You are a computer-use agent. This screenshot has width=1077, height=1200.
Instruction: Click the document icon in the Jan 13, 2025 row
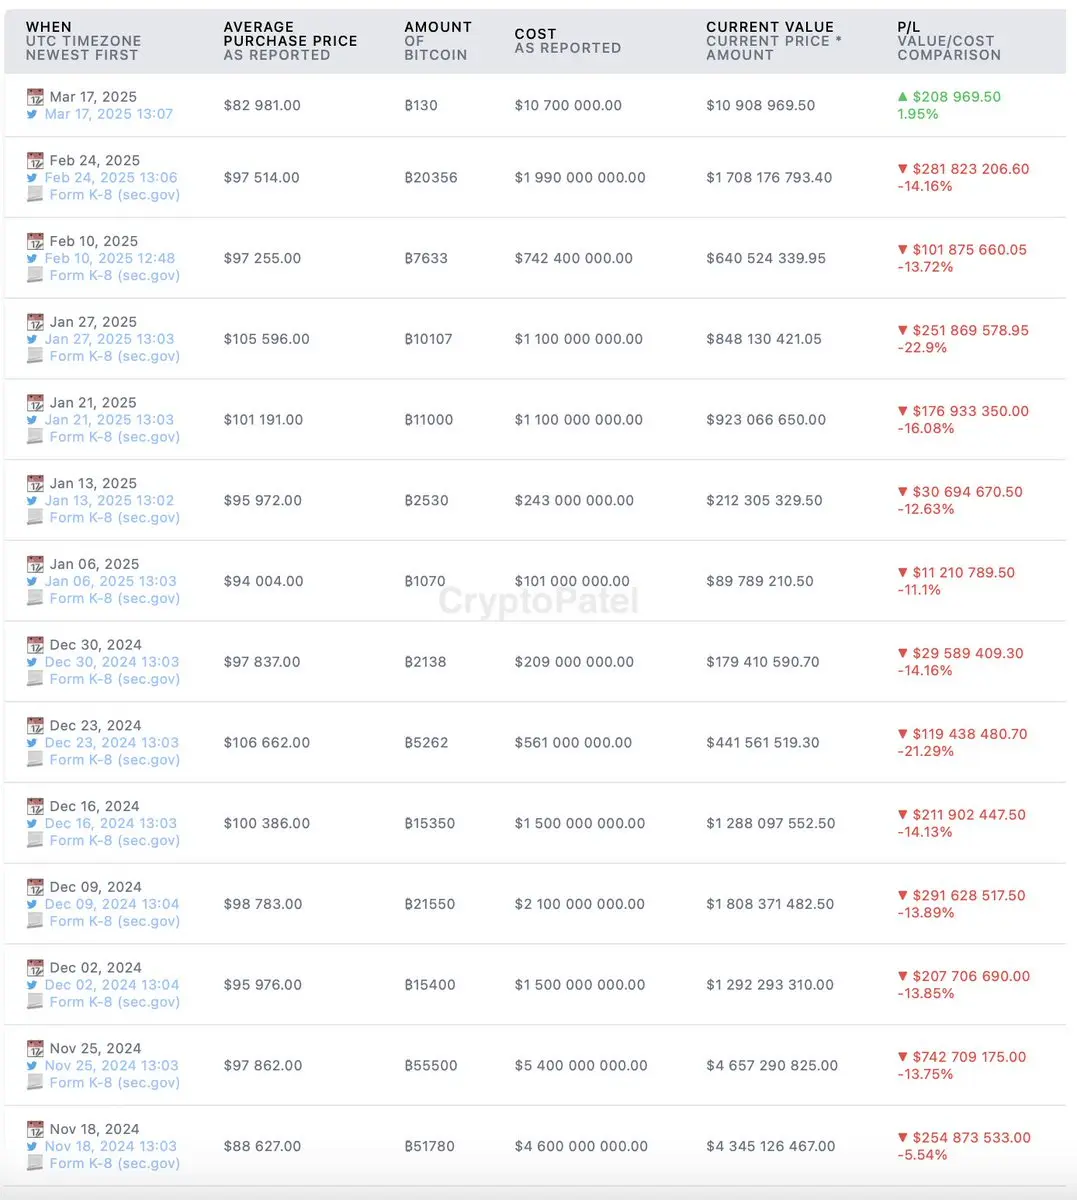pos(35,517)
